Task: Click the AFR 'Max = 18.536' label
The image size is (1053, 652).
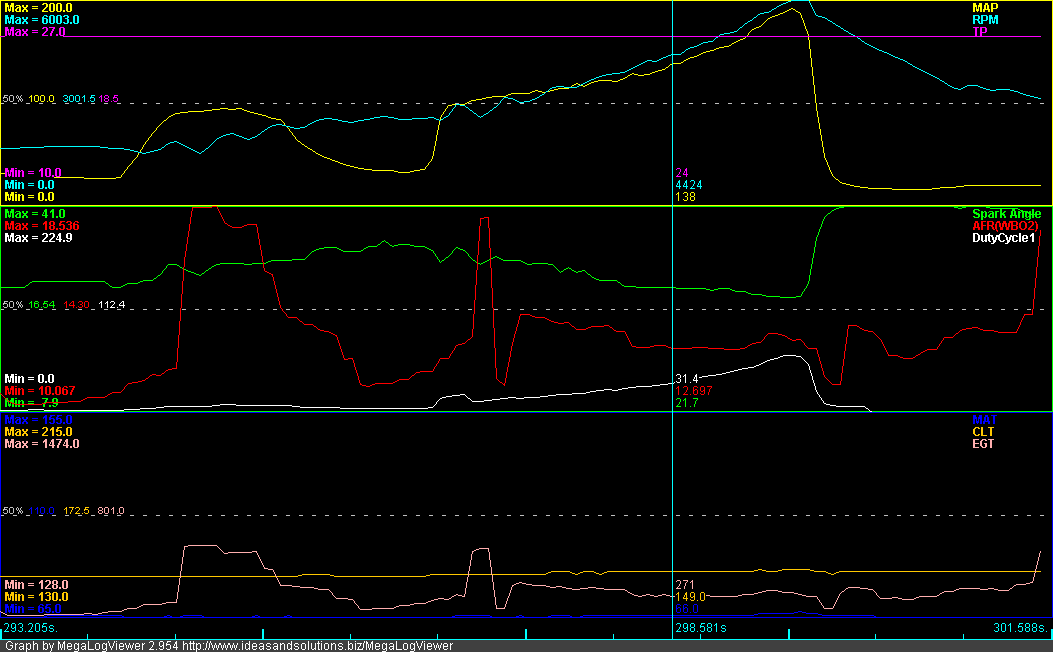Action: [41, 226]
